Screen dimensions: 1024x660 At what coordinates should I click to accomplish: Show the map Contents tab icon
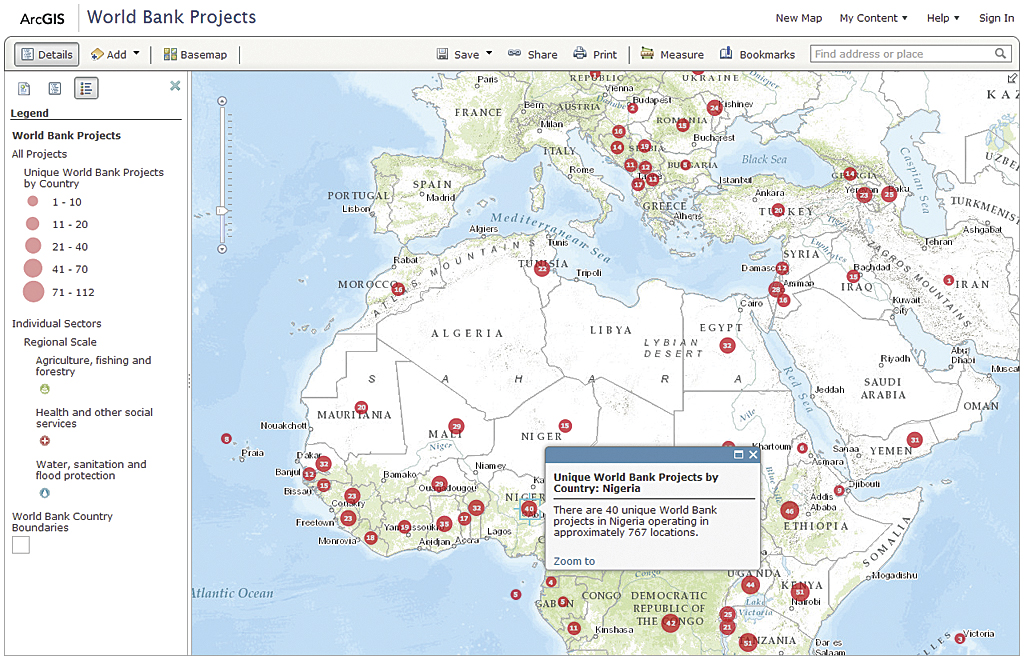(x=55, y=88)
